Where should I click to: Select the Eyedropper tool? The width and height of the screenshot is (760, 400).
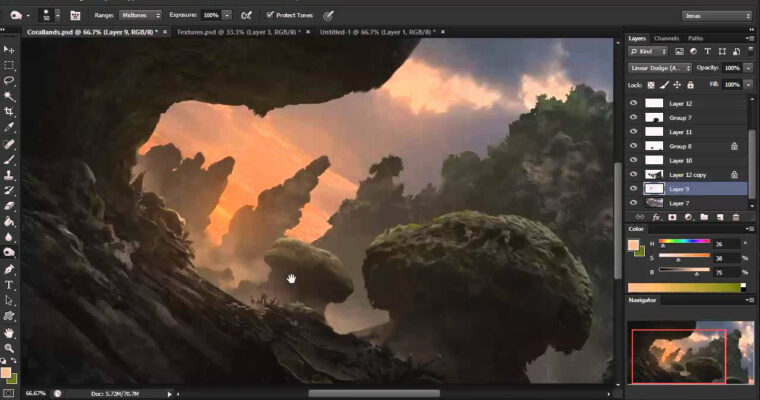(x=9, y=128)
